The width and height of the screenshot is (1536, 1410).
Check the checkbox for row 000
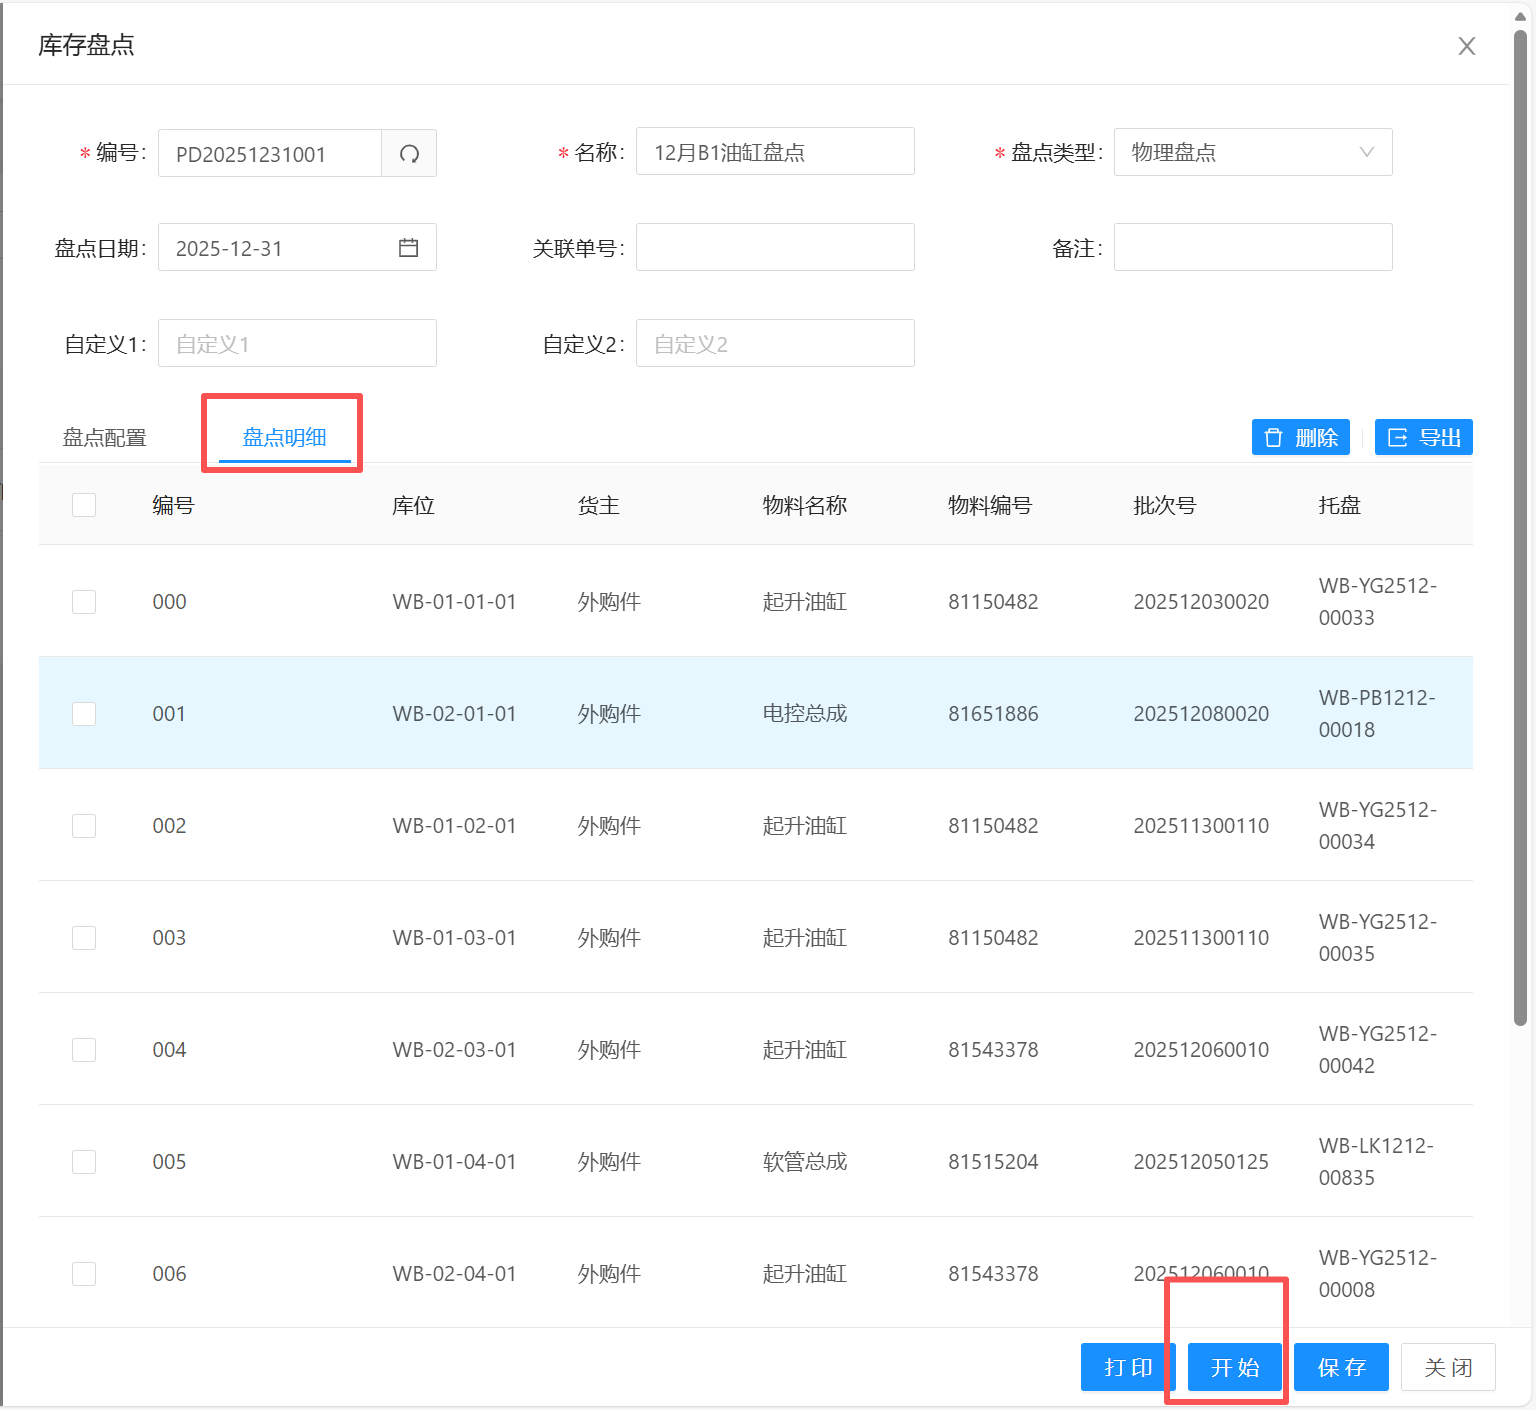84,602
